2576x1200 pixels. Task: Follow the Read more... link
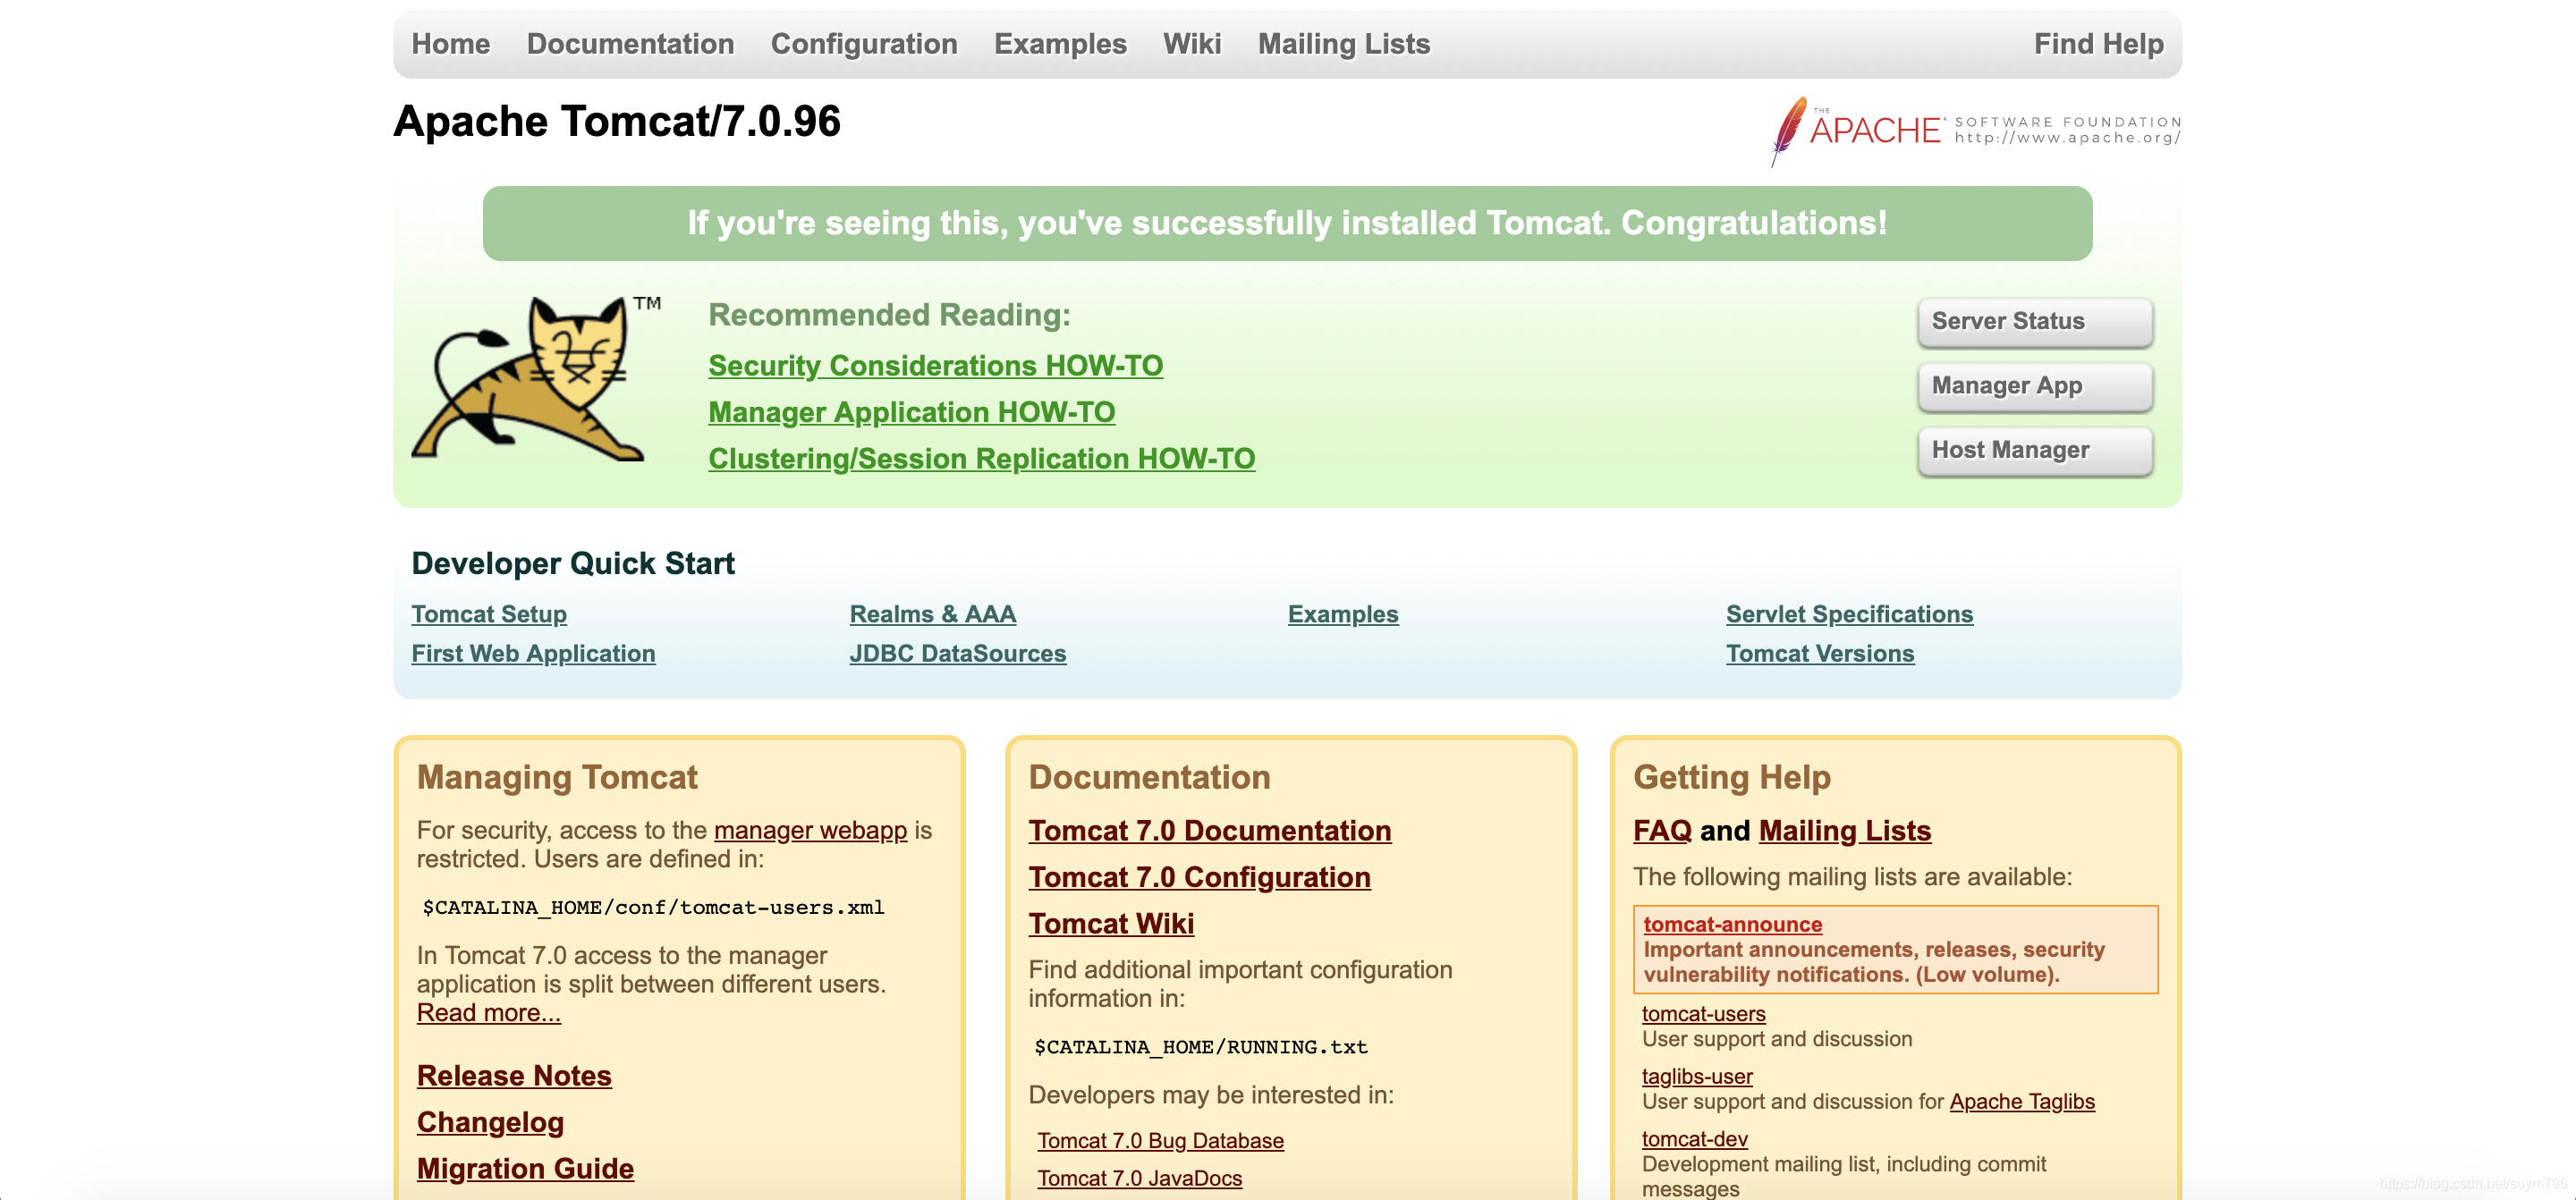coord(489,1013)
